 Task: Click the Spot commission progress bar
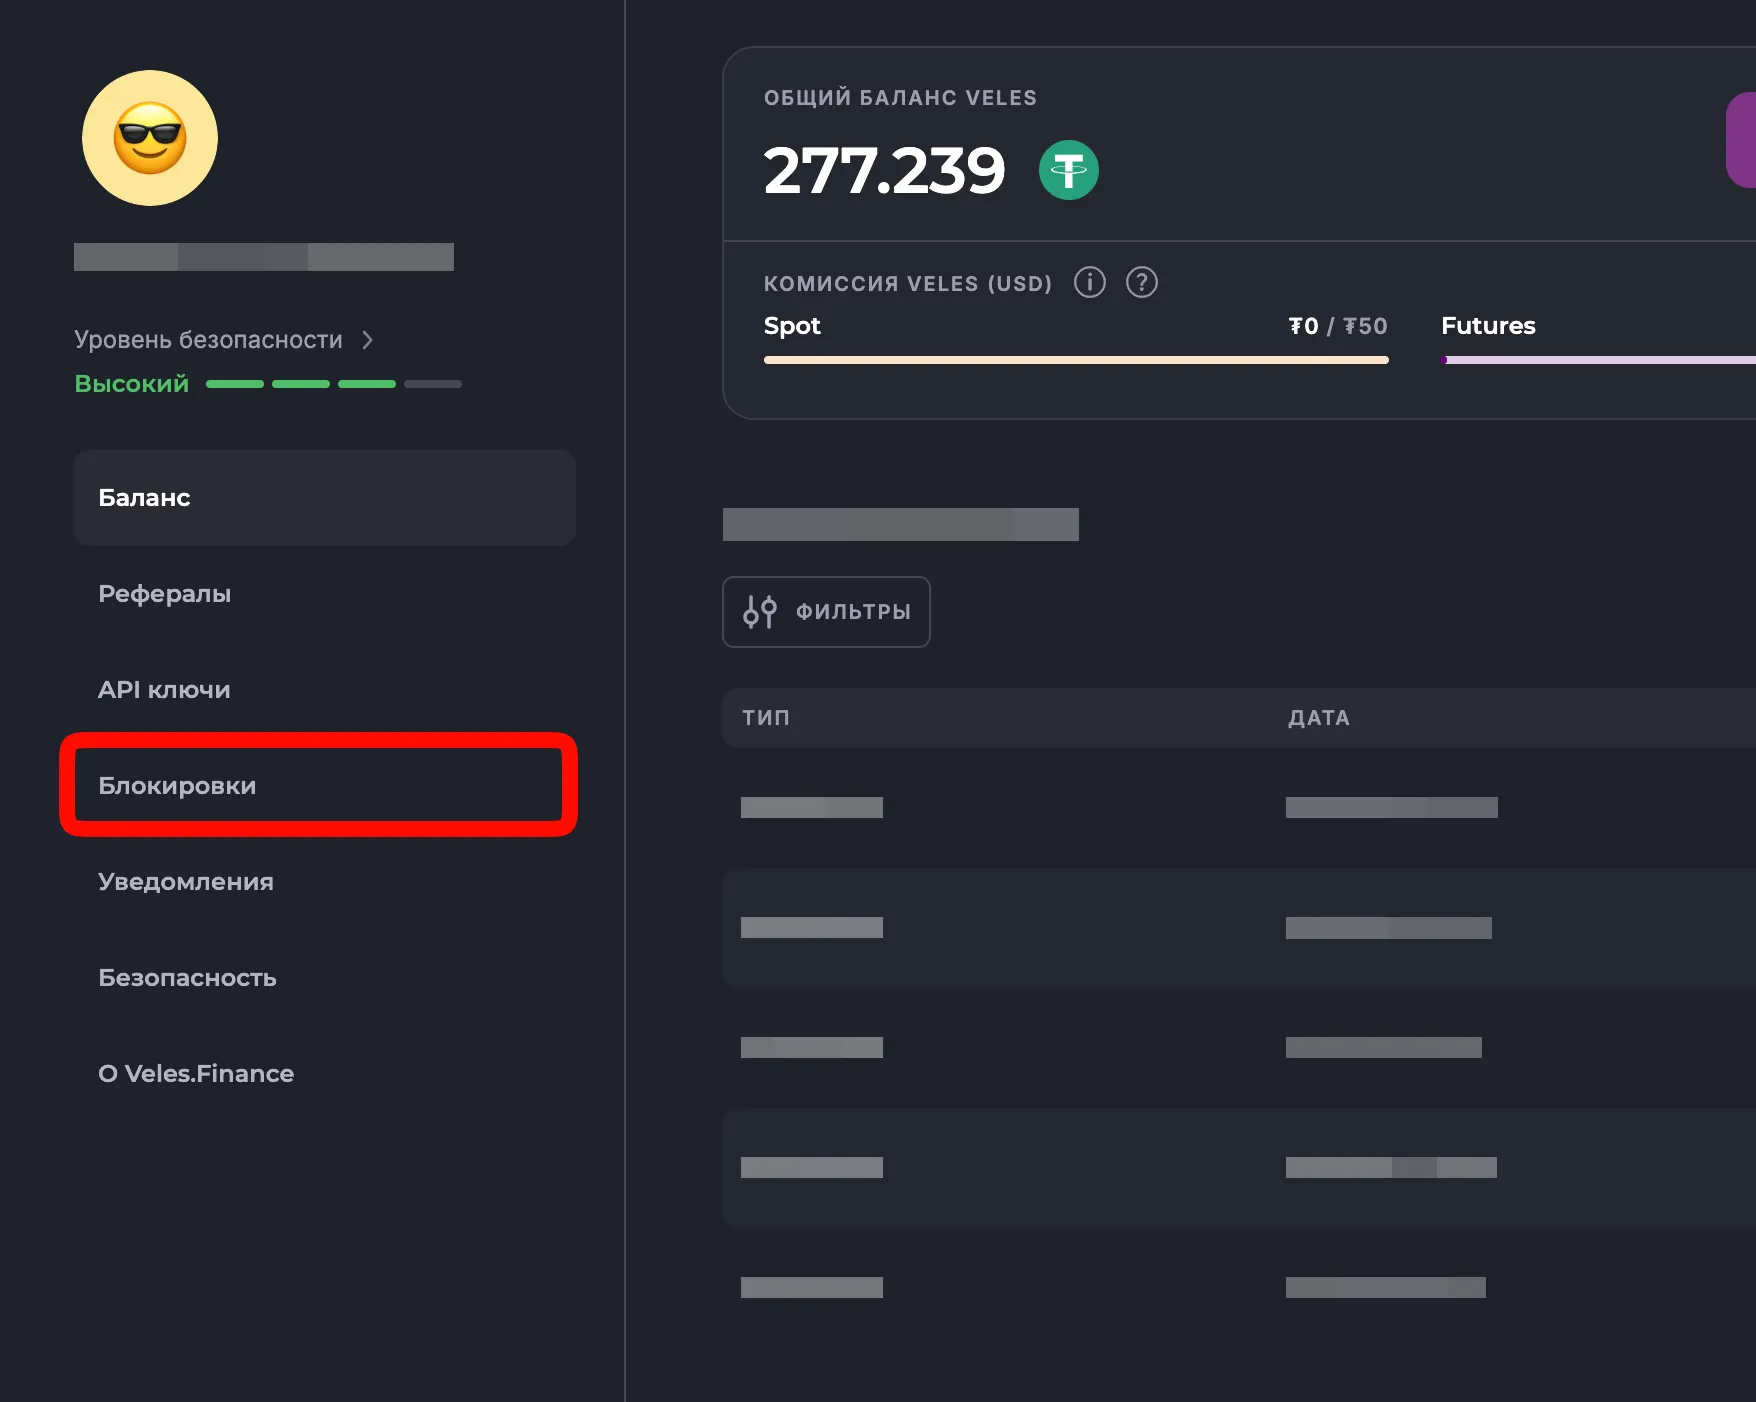click(x=1076, y=360)
